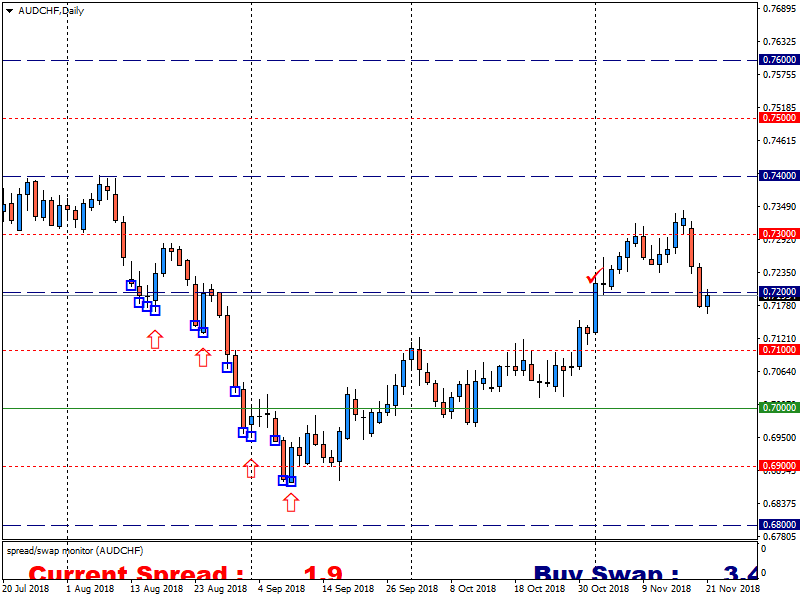Click the red 0.75000 price level label
Image resolution: width=800 pixels, height=600 pixels.
[x=779, y=118]
